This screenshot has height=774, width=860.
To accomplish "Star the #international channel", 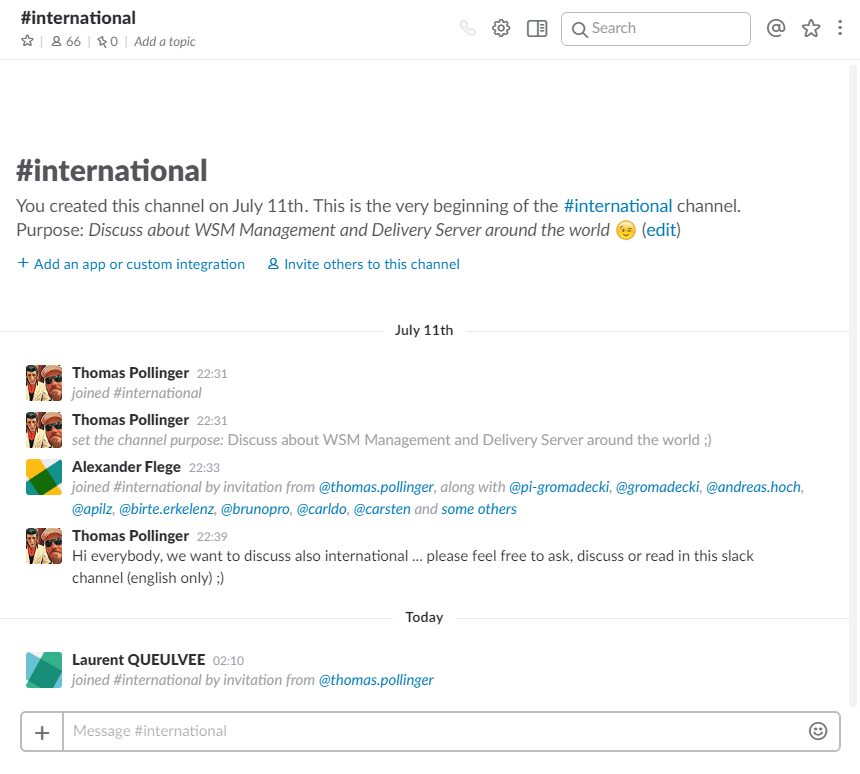I will tap(27, 41).
